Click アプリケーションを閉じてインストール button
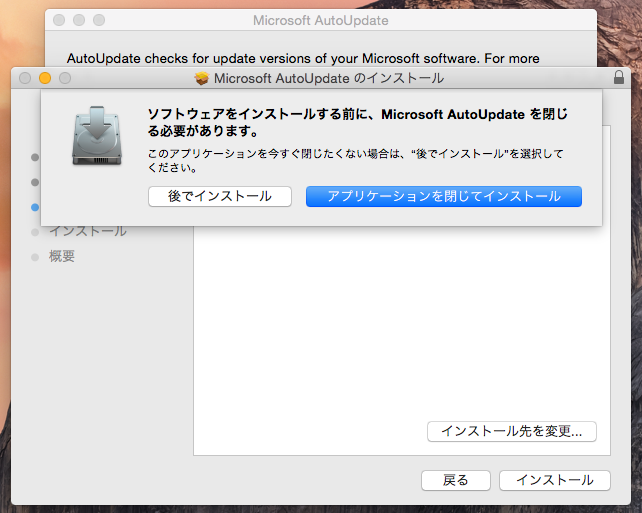 click(x=444, y=197)
